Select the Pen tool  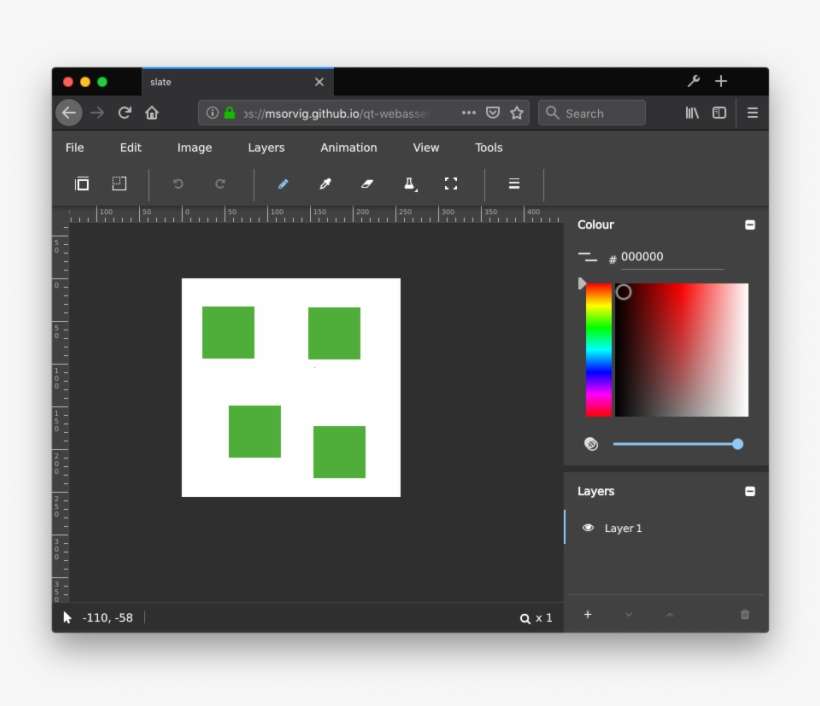(x=284, y=184)
